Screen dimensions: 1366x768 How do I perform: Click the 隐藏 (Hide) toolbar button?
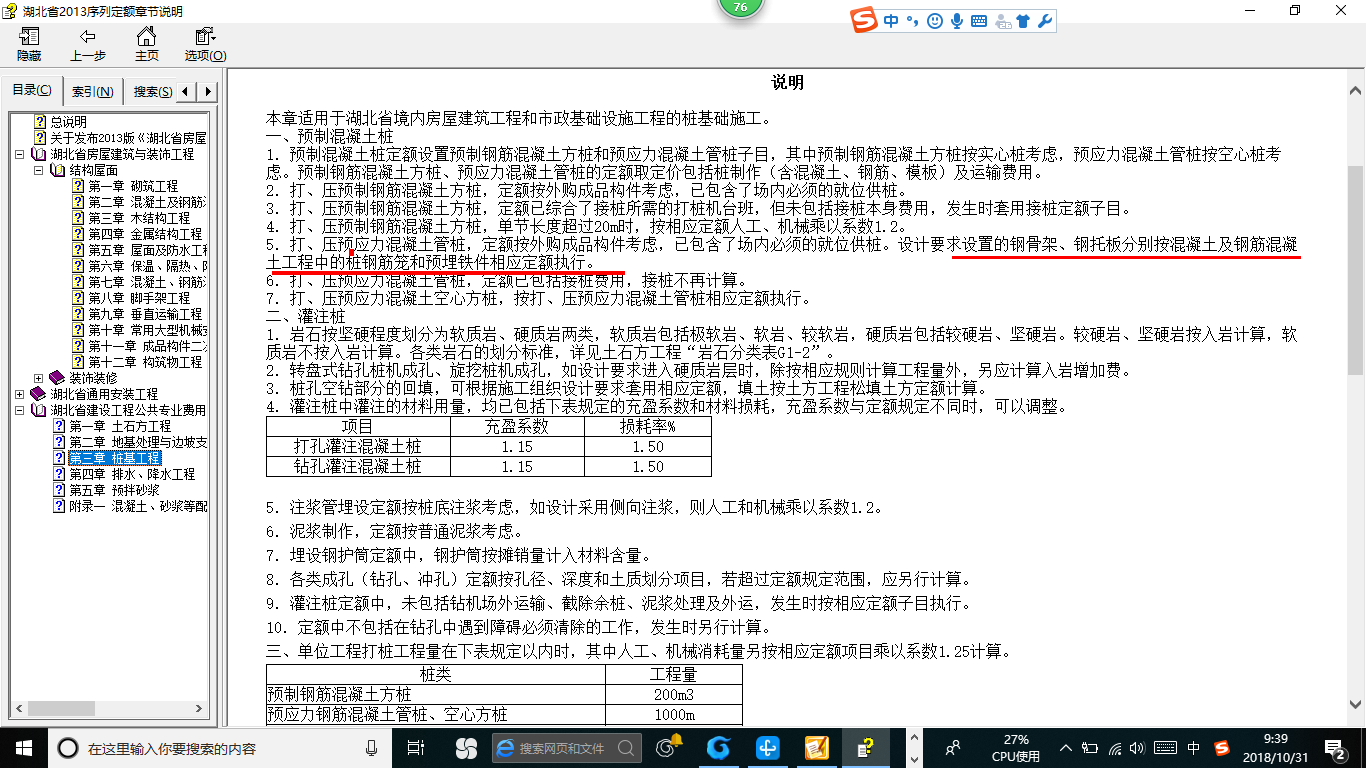click(x=29, y=45)
